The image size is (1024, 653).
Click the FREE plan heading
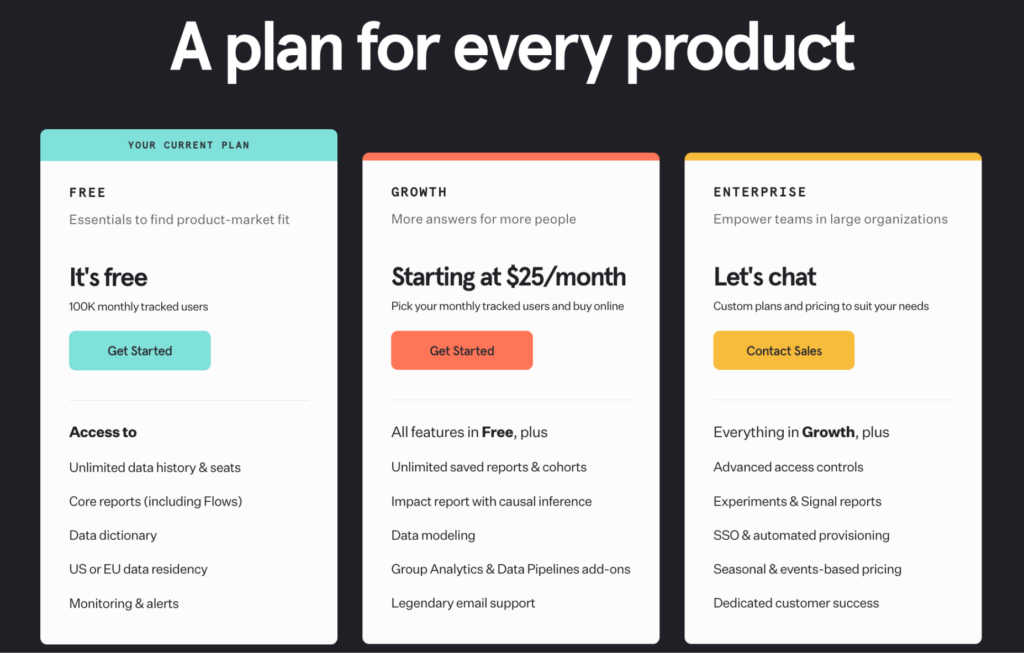88,193
